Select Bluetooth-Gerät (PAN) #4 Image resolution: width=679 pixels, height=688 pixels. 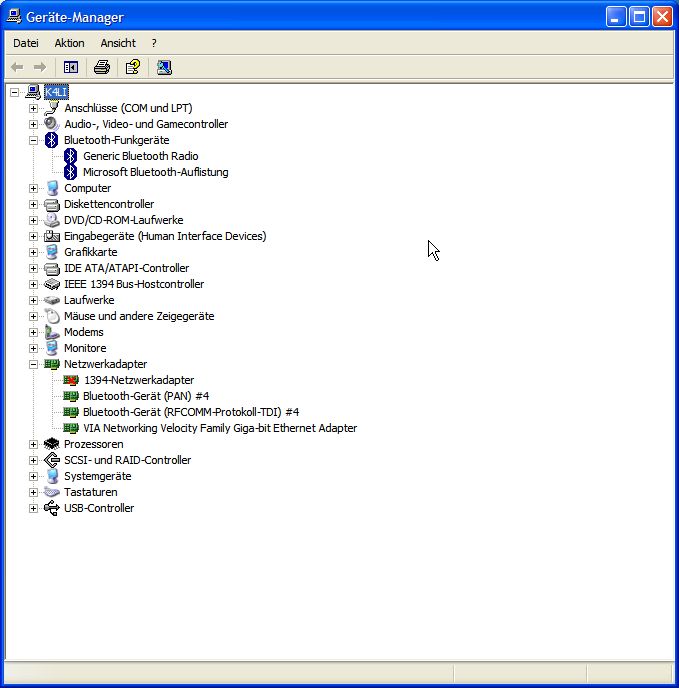146,396
